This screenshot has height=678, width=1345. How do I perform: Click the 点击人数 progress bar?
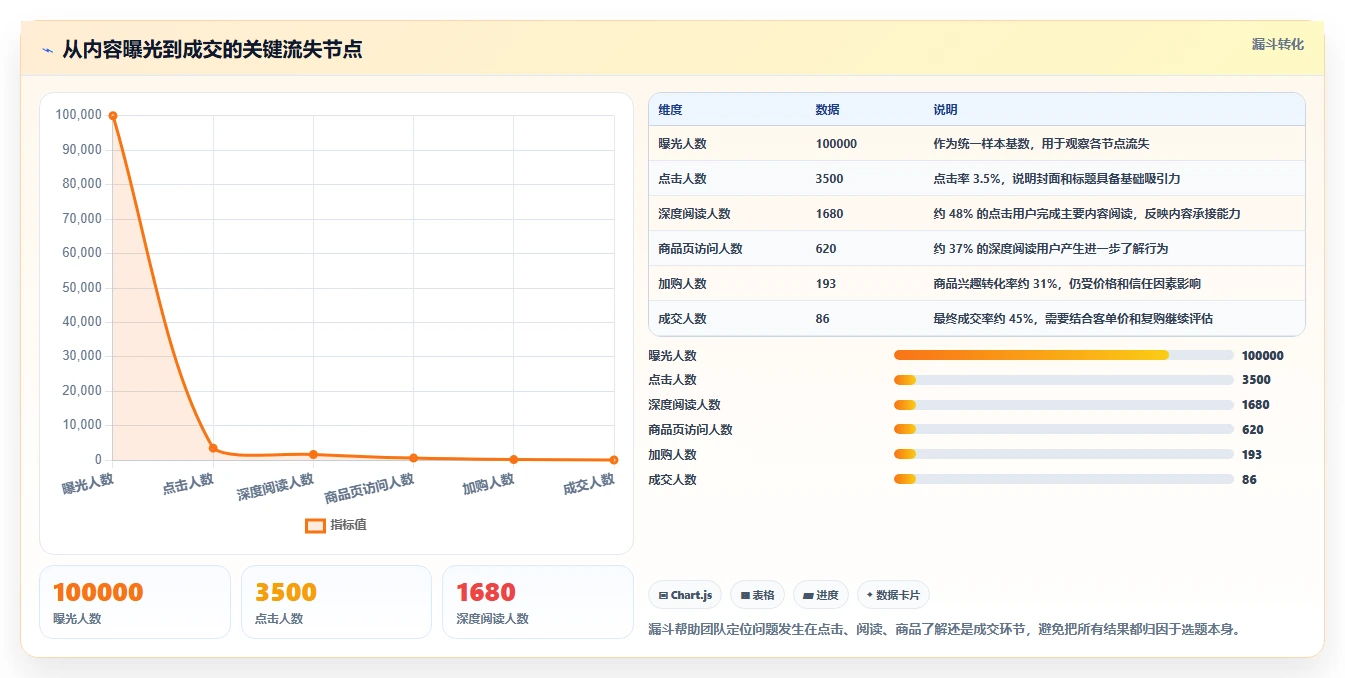(x=1063, y=380)
